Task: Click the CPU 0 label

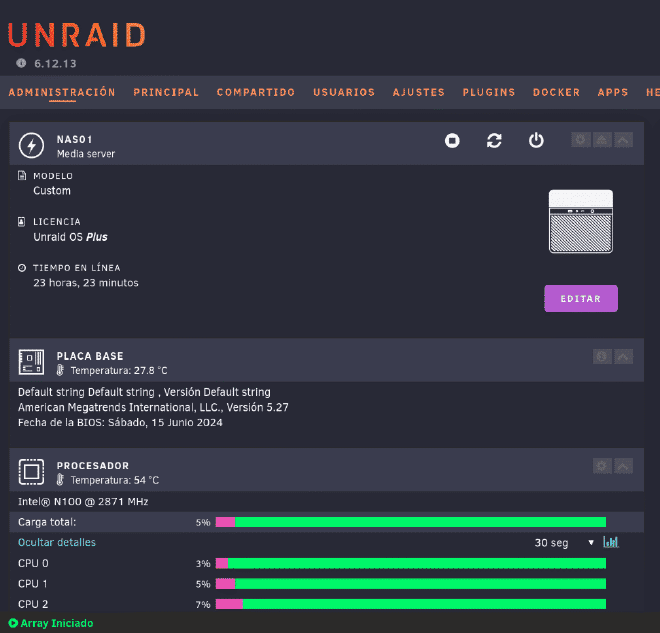Action: (33, 563)
